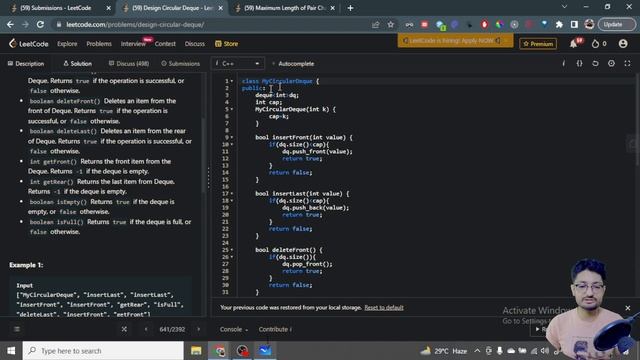Open the weather 29°C Haze widget
The height and width of the screenshot is (360, 640).
(444, 351)
